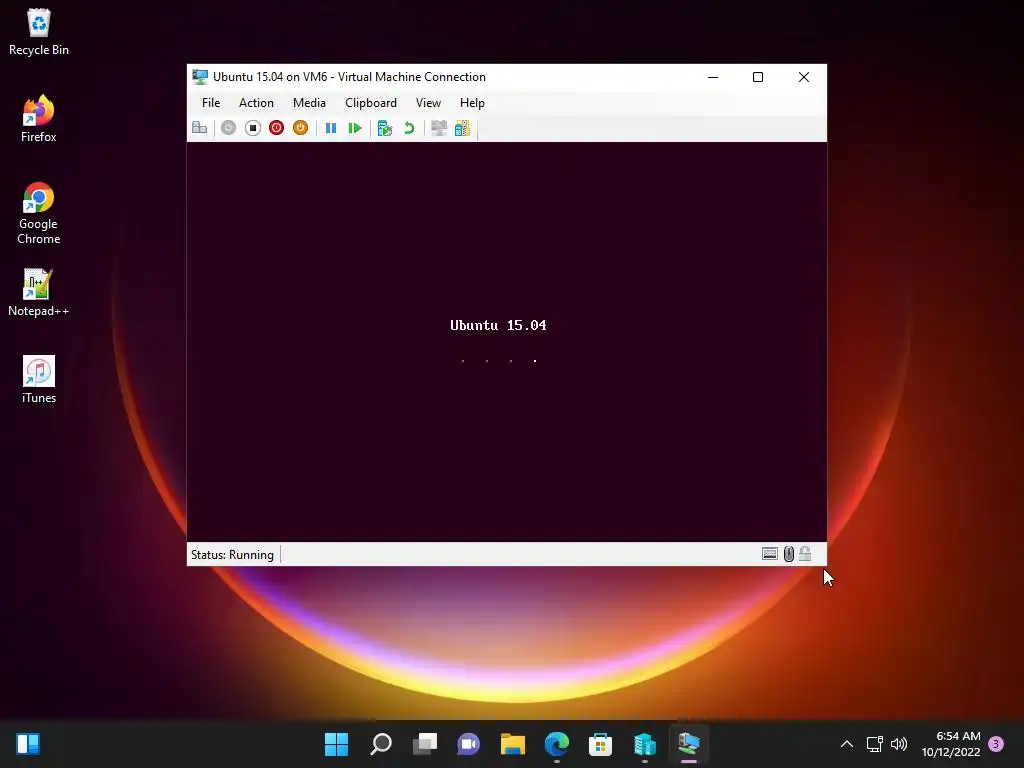Open Microsoft Store from the taskbar
The image size is (1024, 768).
(x=600, y=744)
